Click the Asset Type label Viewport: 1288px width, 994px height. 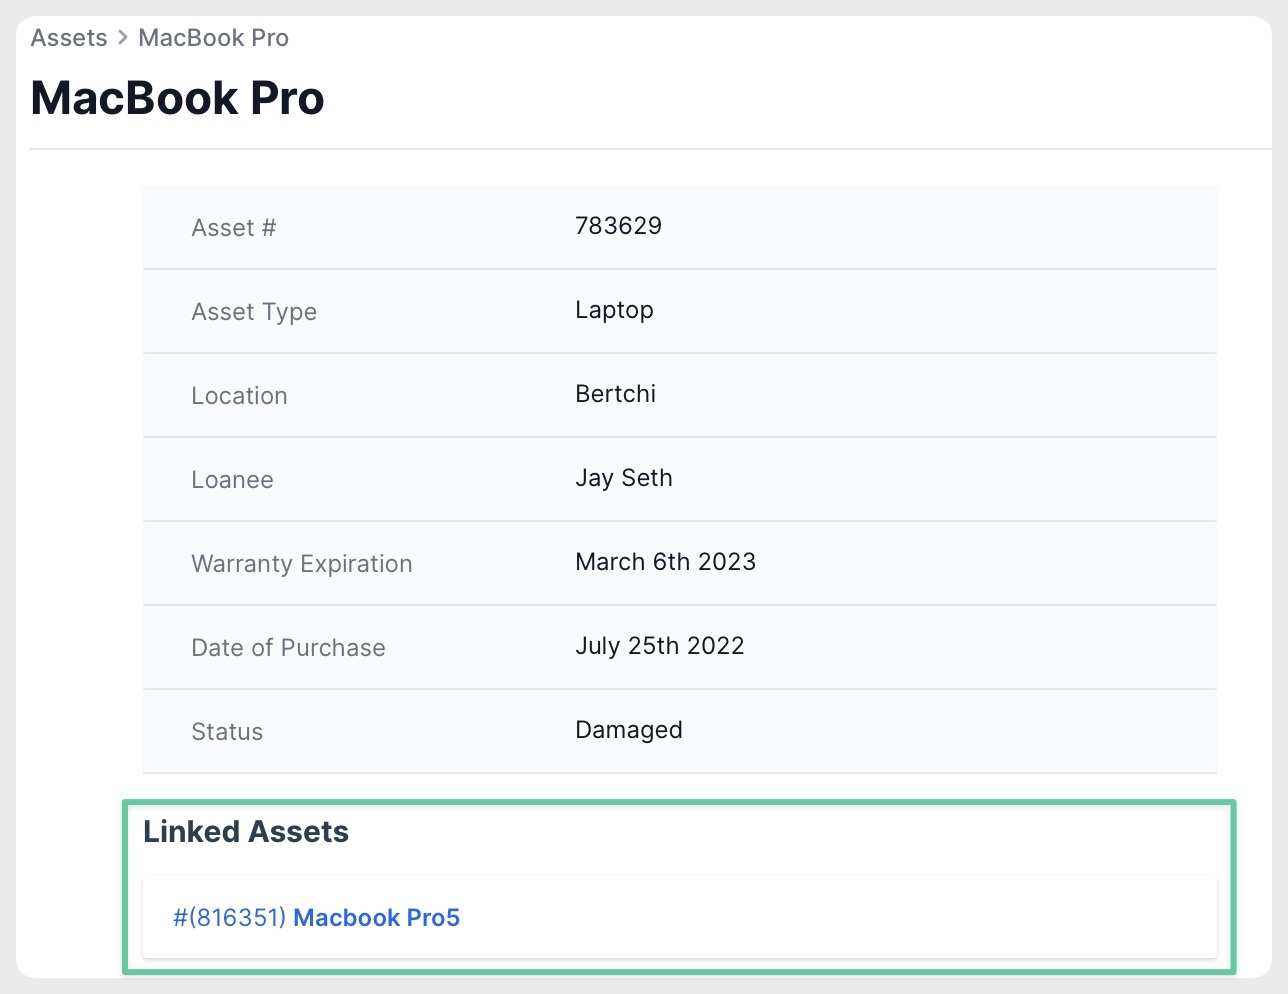pos(254,312)
